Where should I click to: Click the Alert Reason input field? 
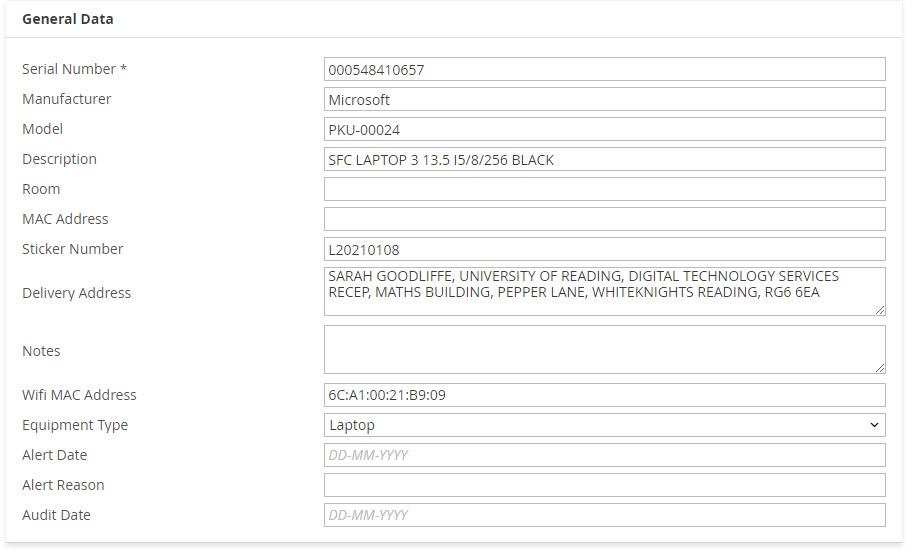[x=604, y=485]
